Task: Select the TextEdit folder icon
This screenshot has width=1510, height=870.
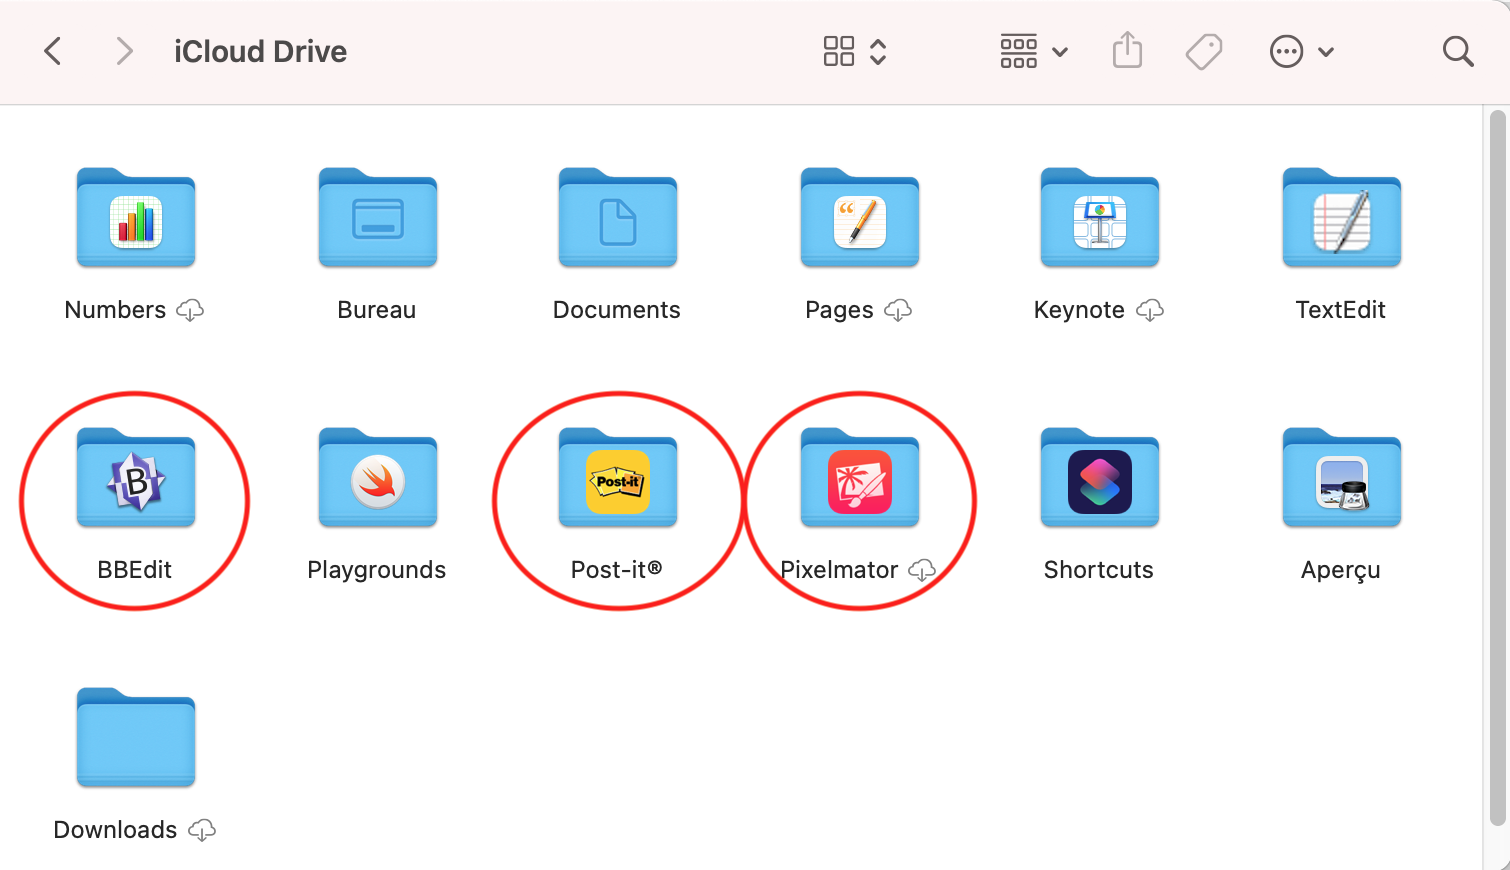Action: click(1342, 218)
